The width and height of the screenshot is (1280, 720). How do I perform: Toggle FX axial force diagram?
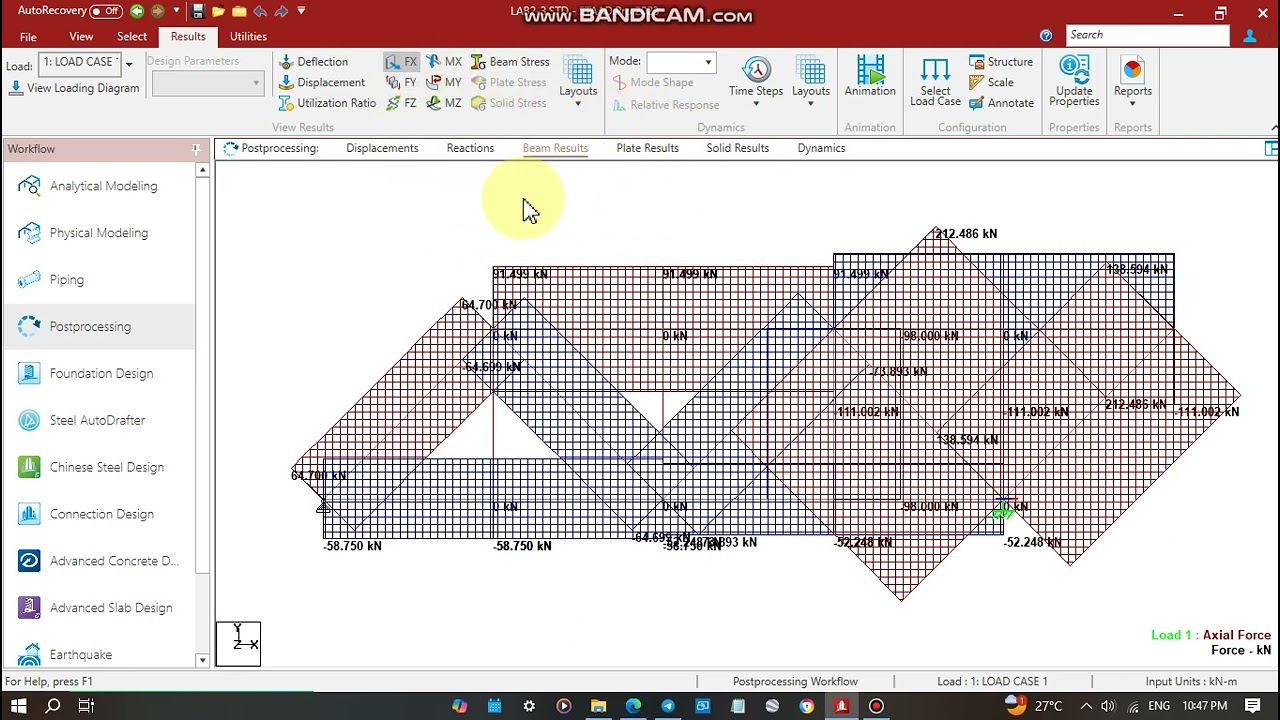tap(401, 62)
